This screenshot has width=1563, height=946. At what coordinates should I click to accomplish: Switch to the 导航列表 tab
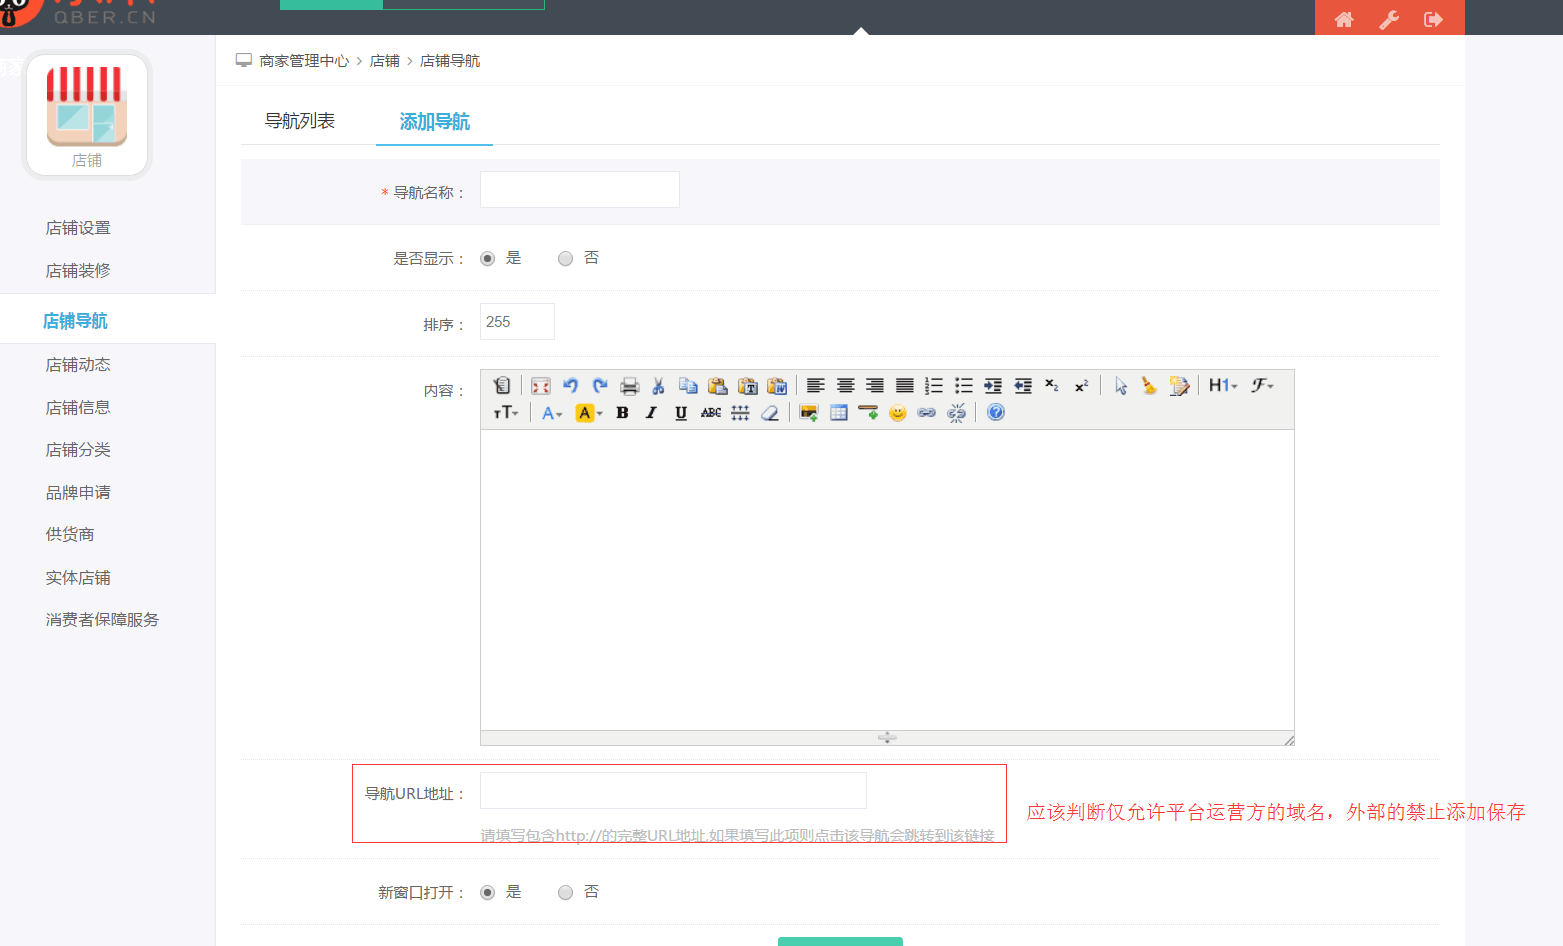300,121
